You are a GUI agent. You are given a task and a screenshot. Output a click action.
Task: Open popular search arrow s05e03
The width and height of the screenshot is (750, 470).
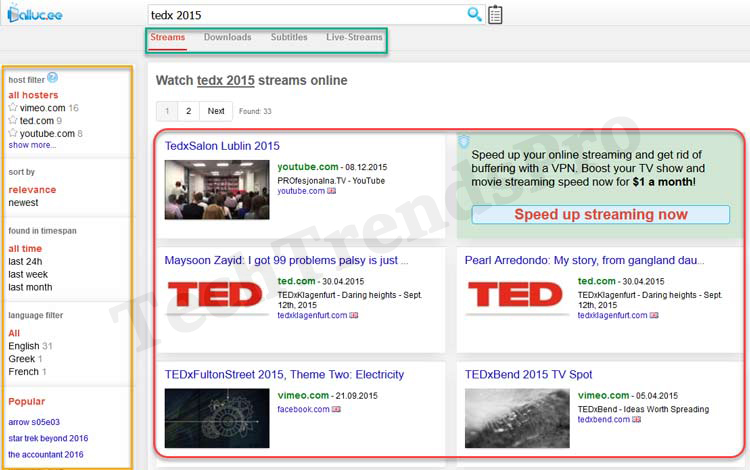tap(34, 422)
